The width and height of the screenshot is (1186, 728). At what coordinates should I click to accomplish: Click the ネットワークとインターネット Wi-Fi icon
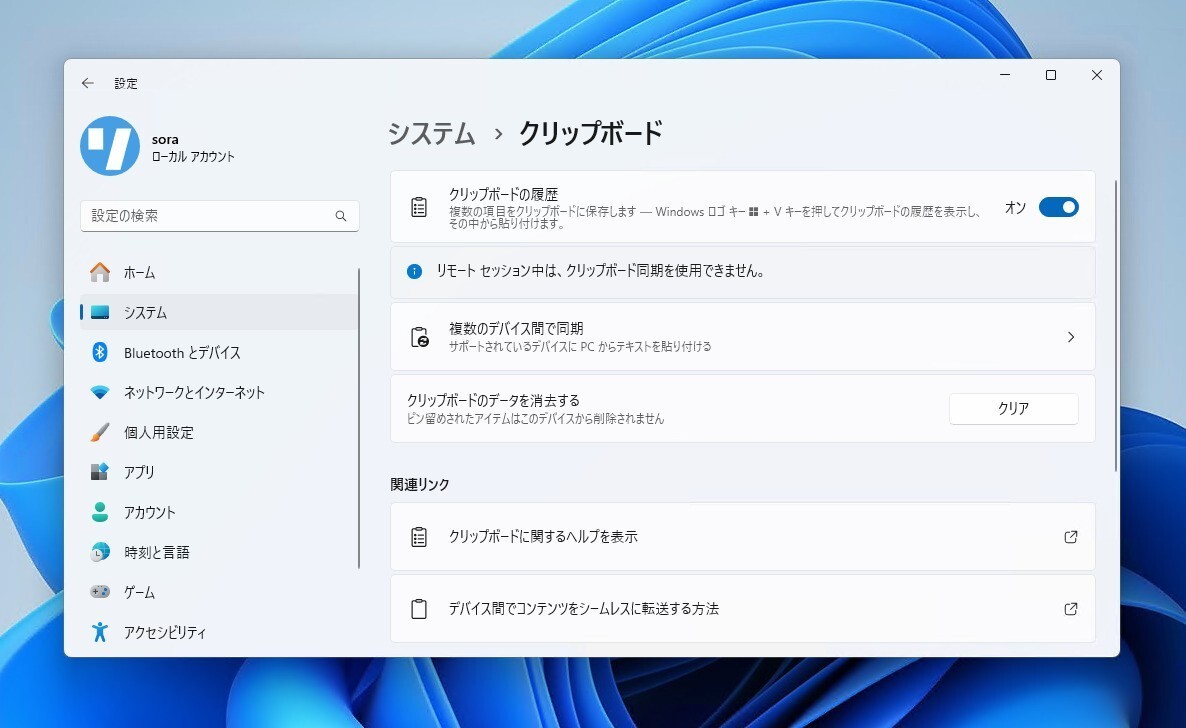pos(100,393)
